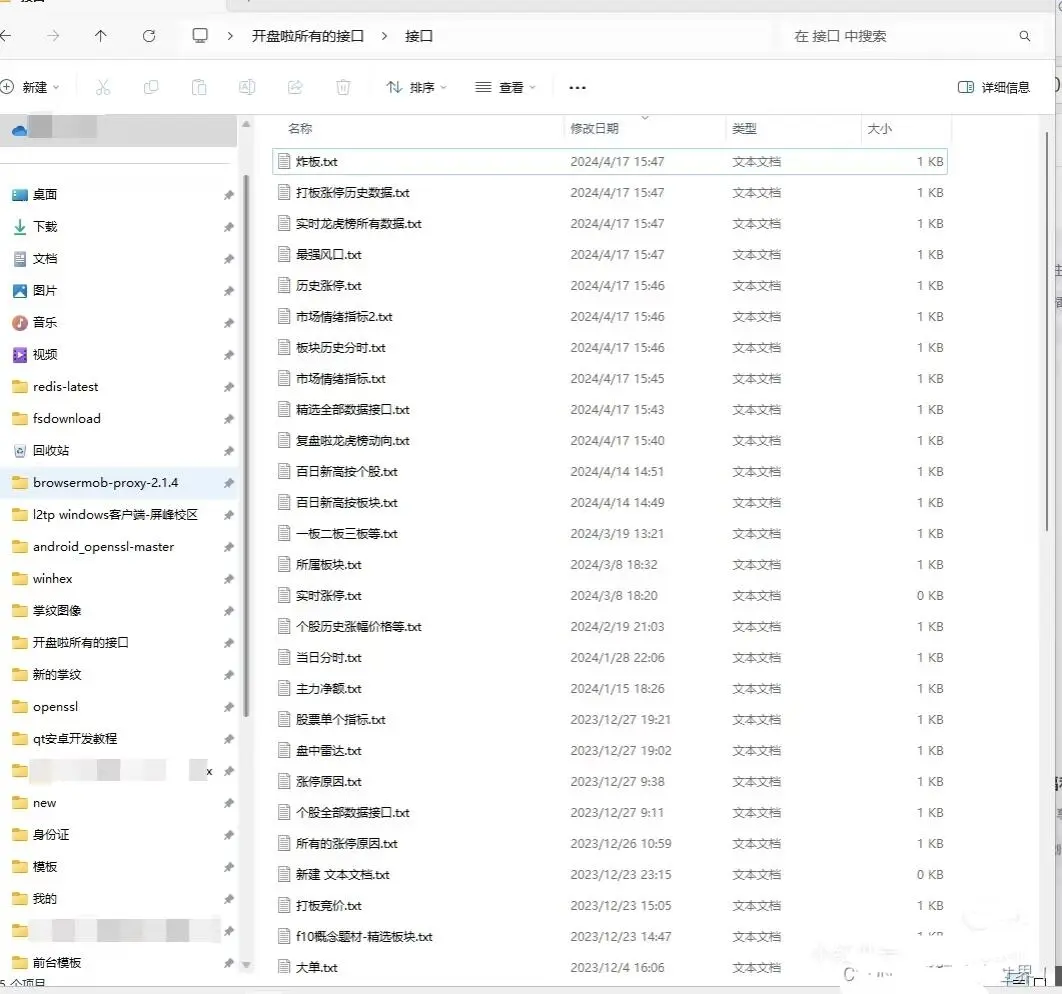Click the search magnifier icon
Viewport: 1062px width, 994px height.
tap(1024, 36)
